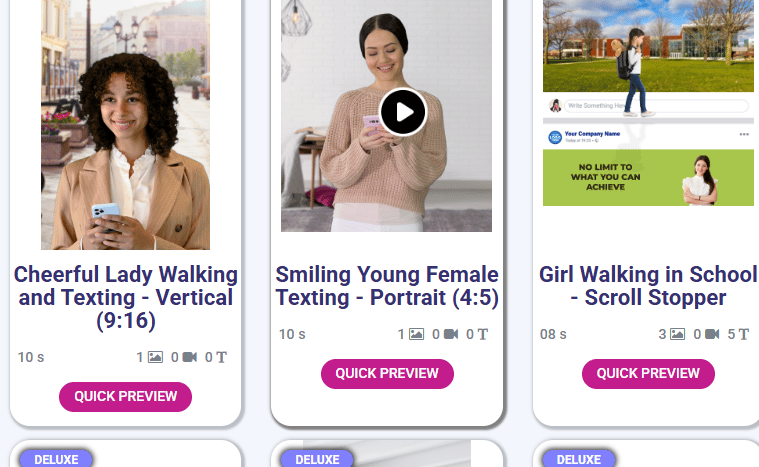The image size is (759, 467).
Task: Click image count icon on Girl Walking card
Action: tap(678, 334)
